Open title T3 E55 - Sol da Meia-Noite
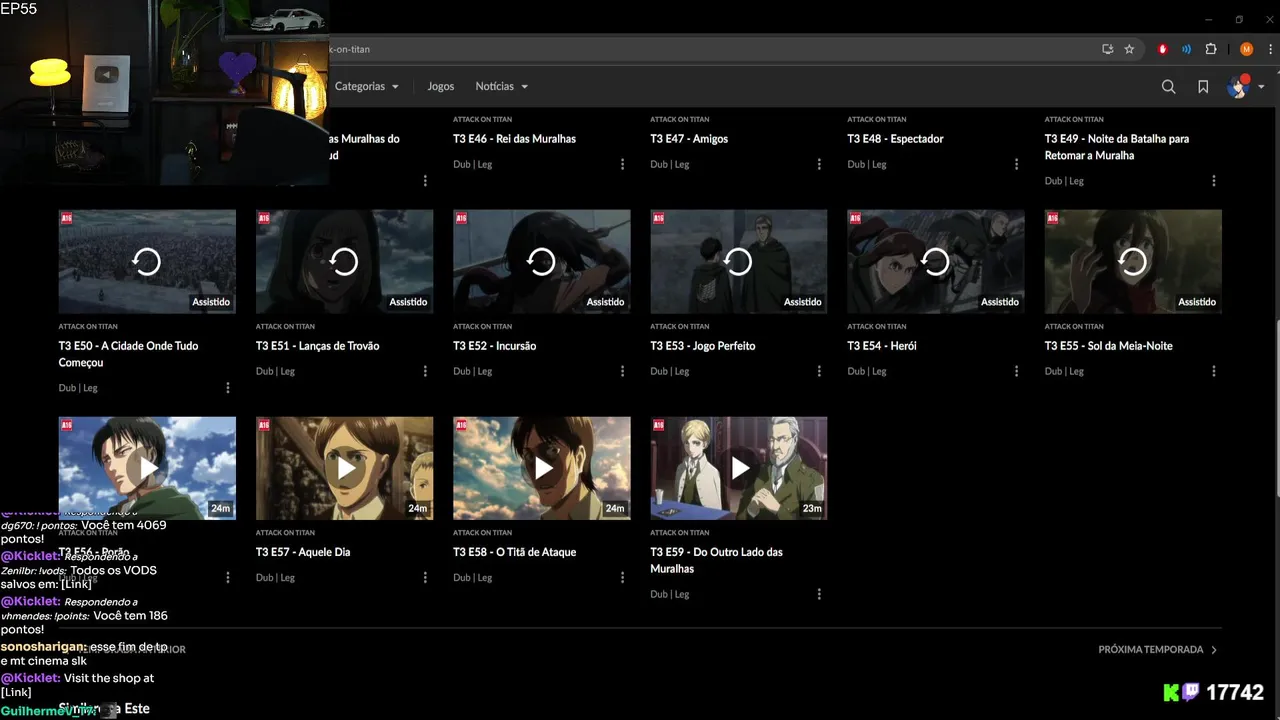 pyautogui.click(x=1109, y=346)
